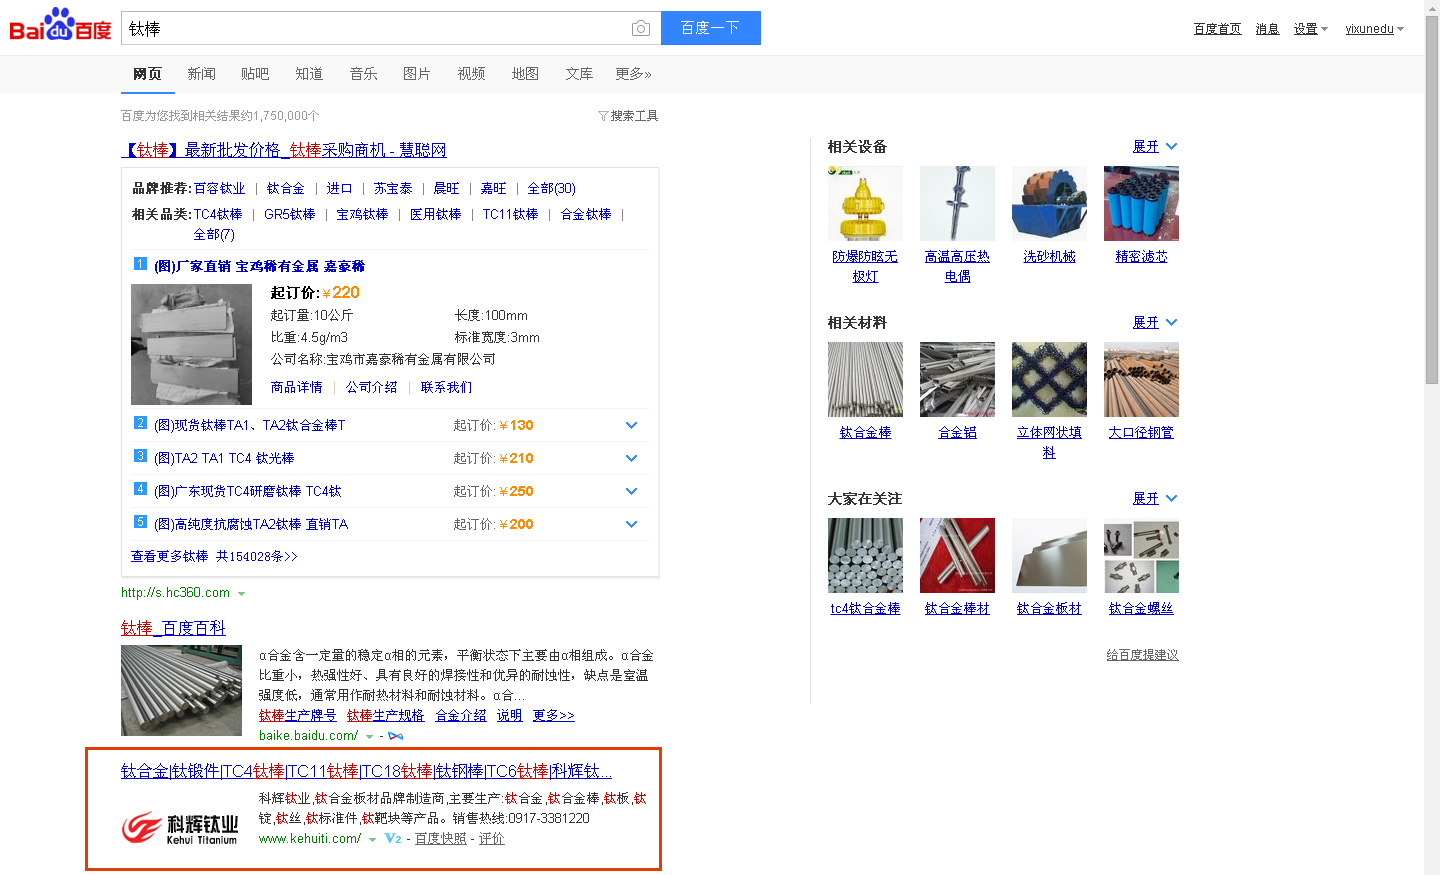Expand the 大家在关注 section
The image size is (1440, 875).
pos(1155,498)
